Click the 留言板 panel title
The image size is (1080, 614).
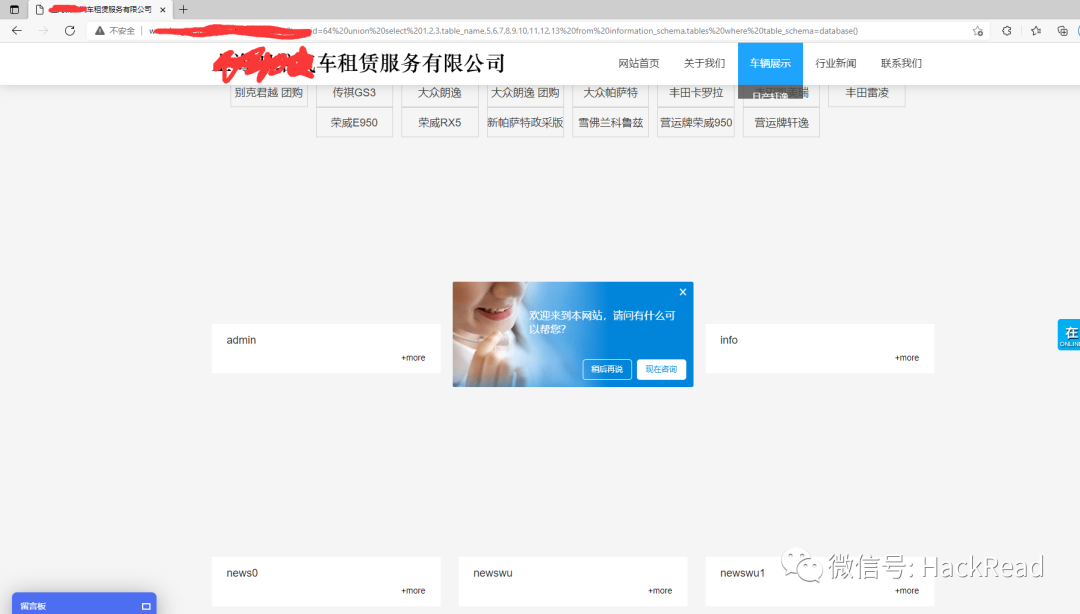[33, 606]
